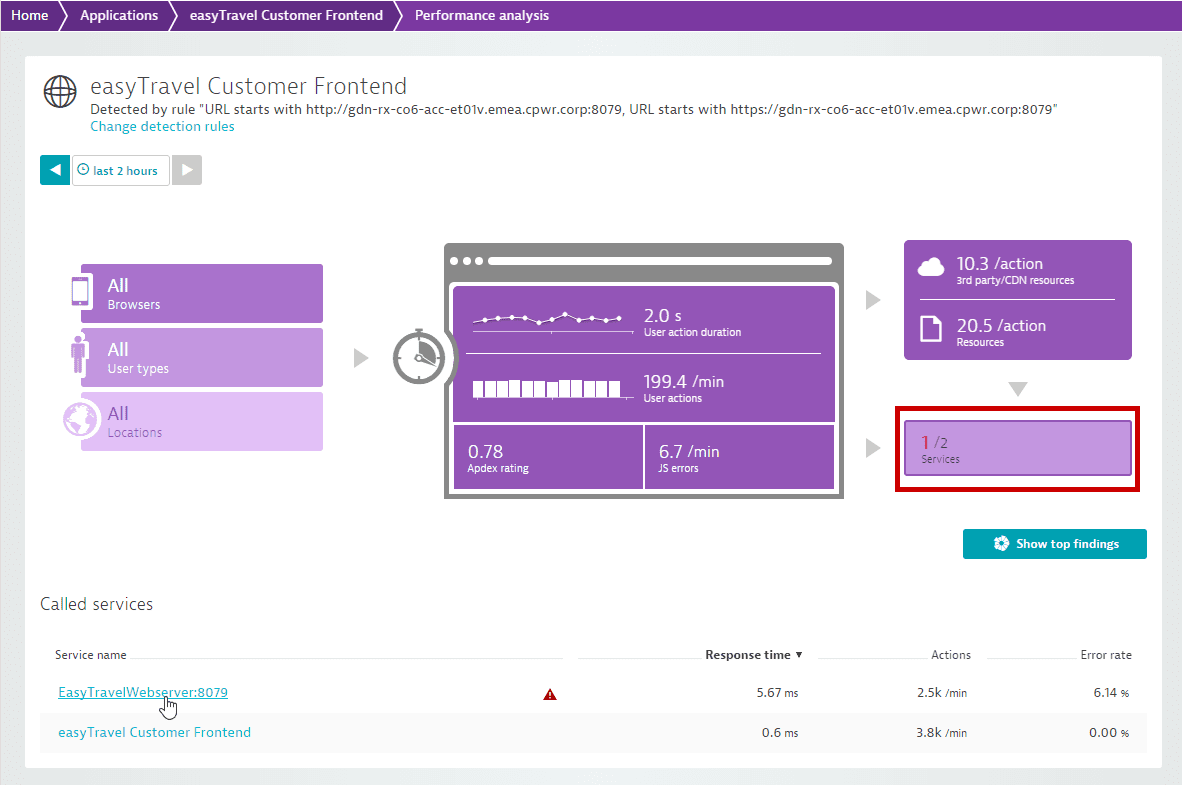Select the All User types filter tile

pos(202,357)
